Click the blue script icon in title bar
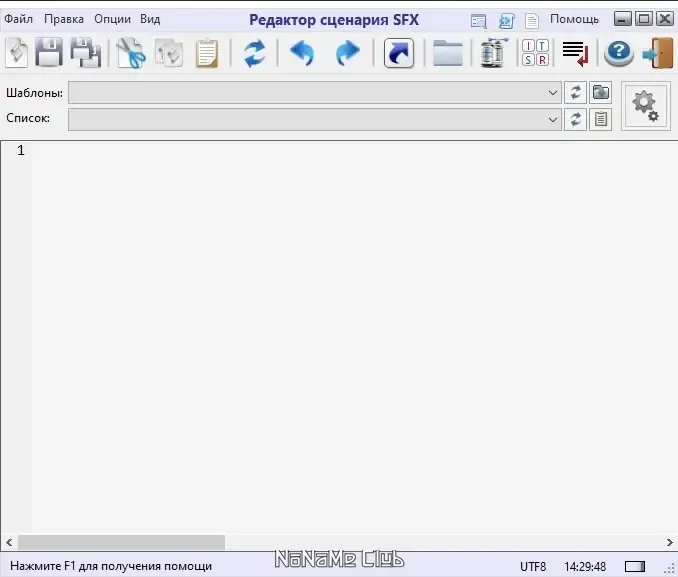678x577 pixels. click(506, 20)
